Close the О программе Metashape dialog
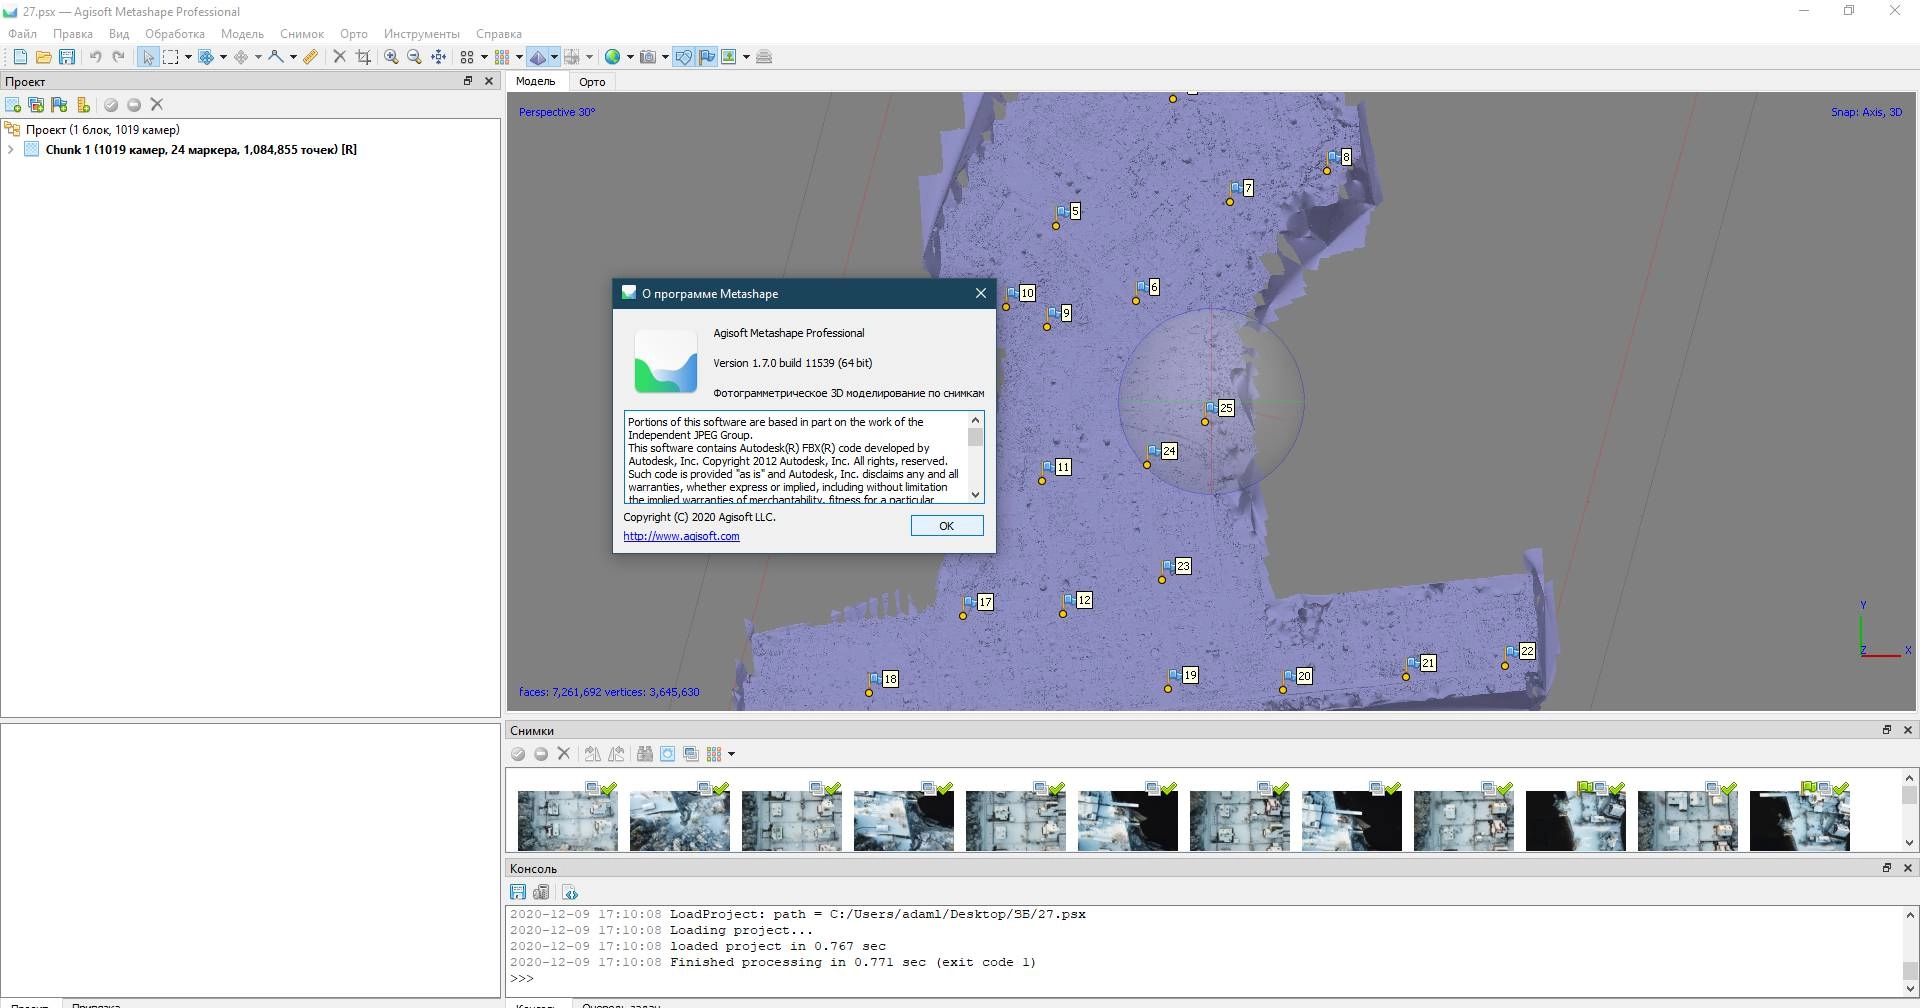This screenshot has width=1920, height=1008. [x=981, y=293]
